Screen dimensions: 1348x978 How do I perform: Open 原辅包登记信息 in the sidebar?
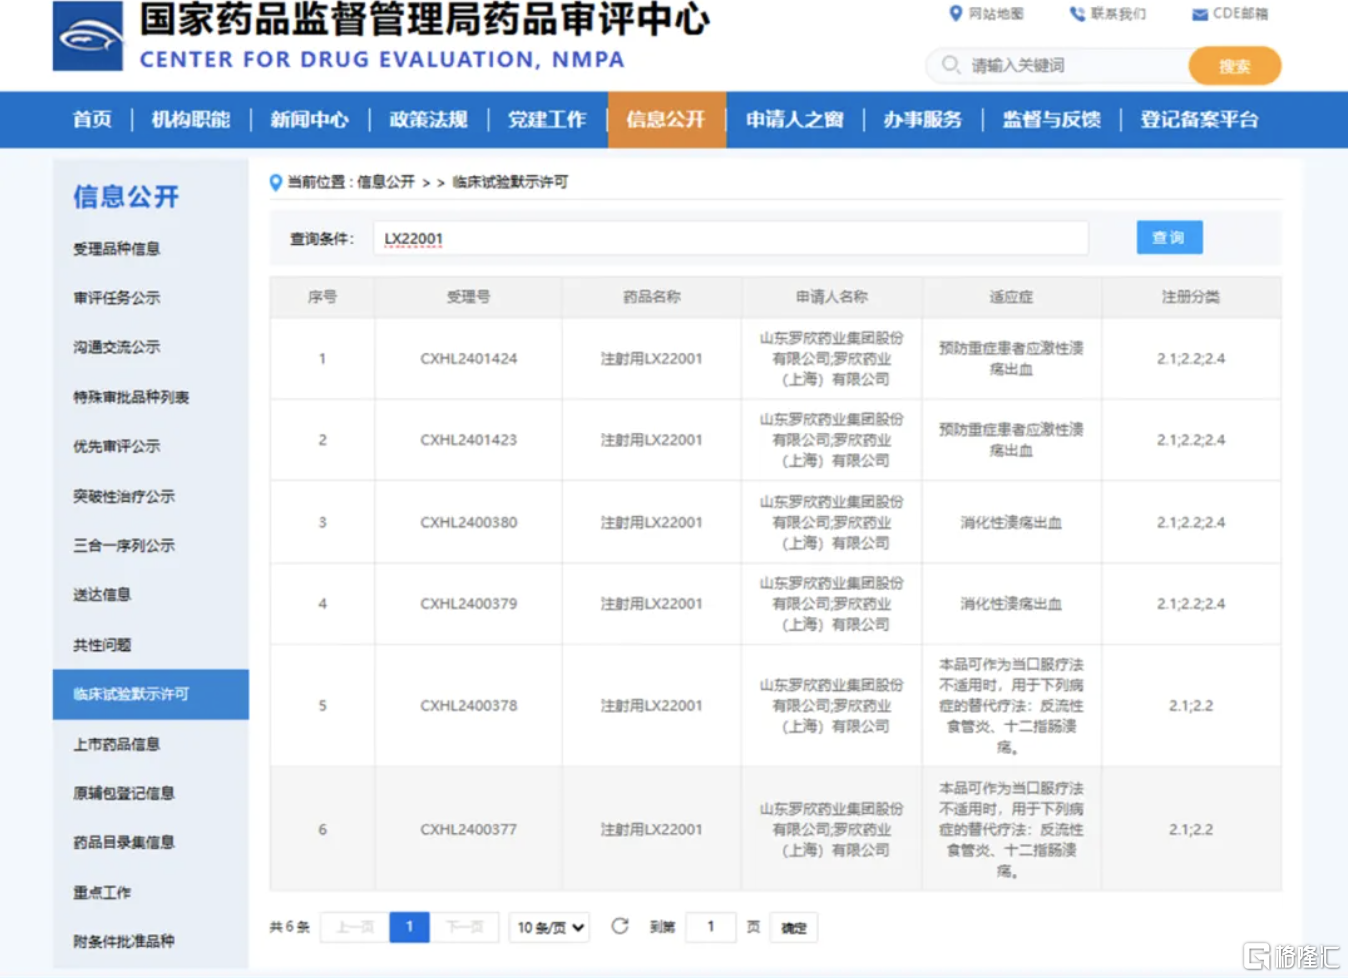(x=124, y=793)
